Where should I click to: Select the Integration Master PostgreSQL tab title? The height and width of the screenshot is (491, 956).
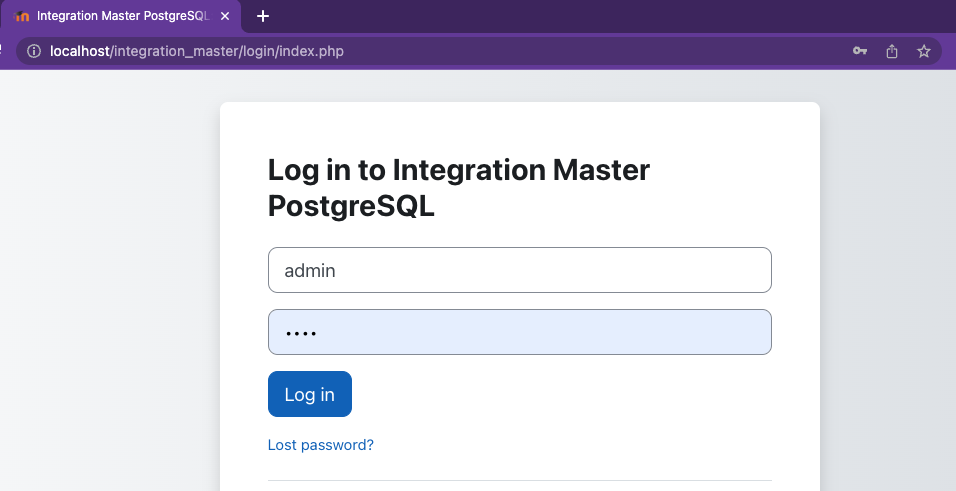point(123,16)
